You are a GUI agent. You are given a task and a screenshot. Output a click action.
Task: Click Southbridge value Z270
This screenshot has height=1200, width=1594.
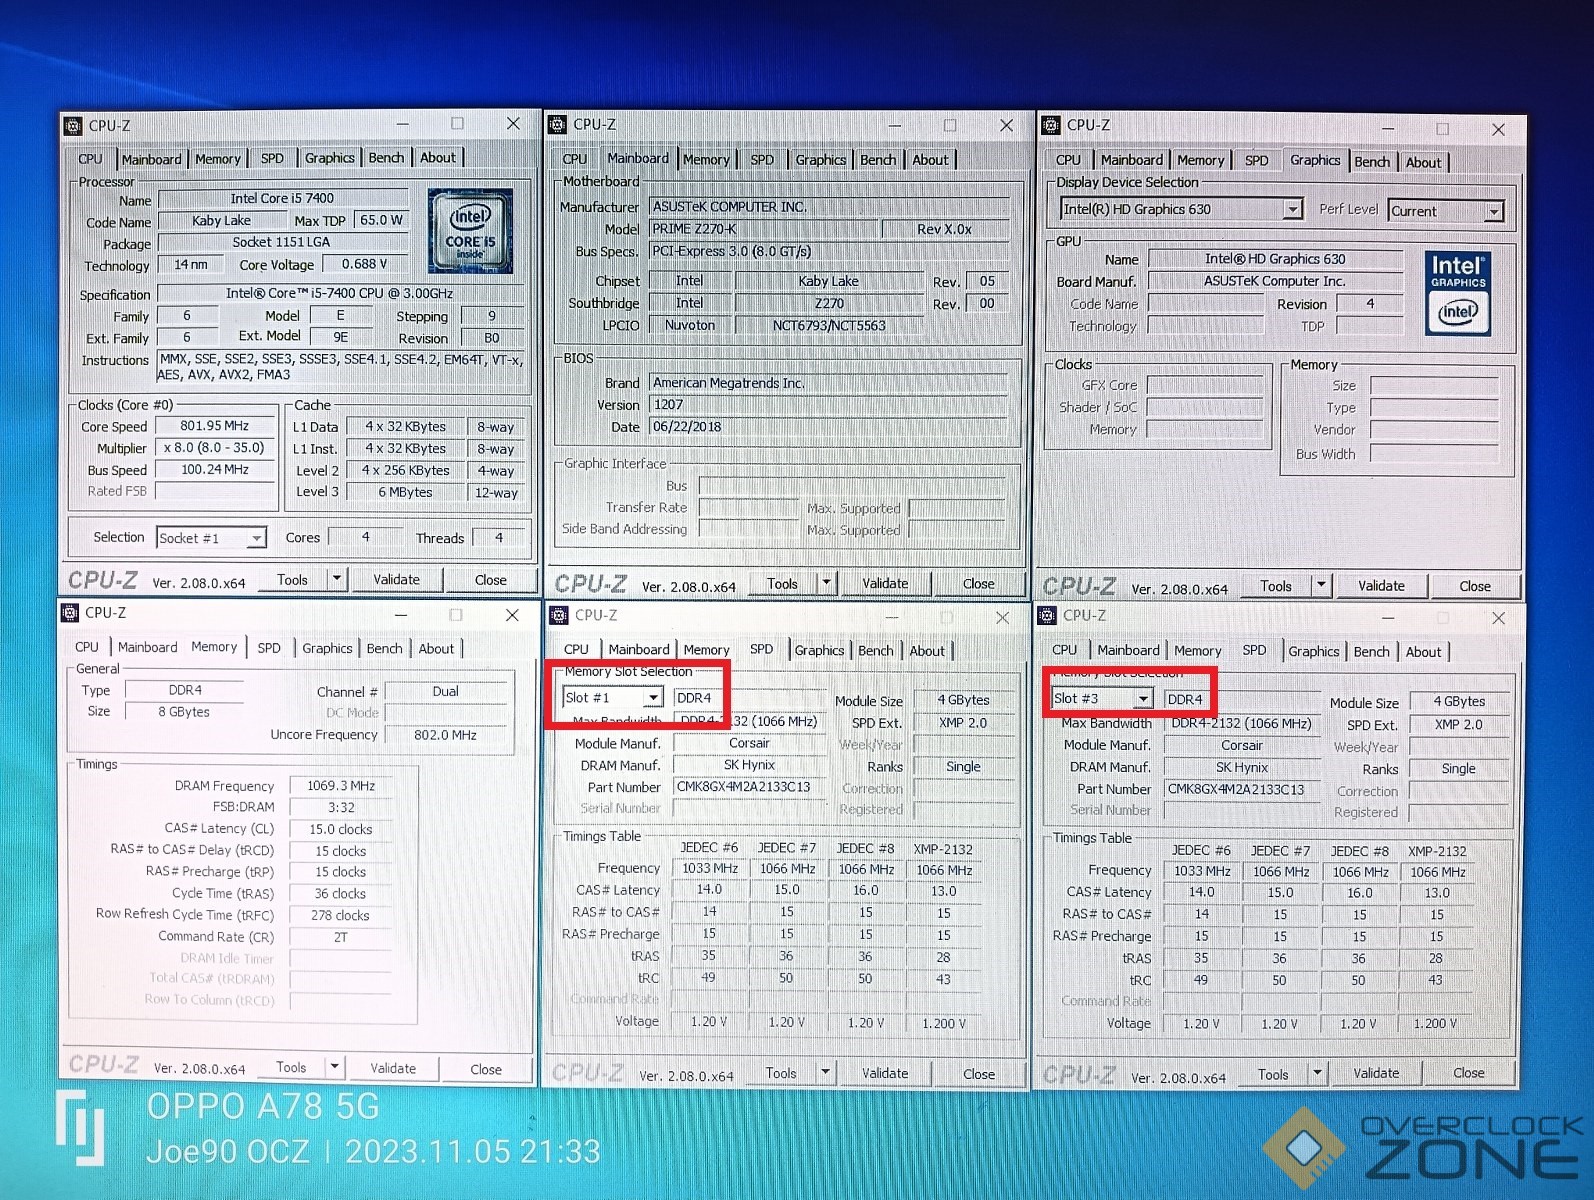click(829, 303)
